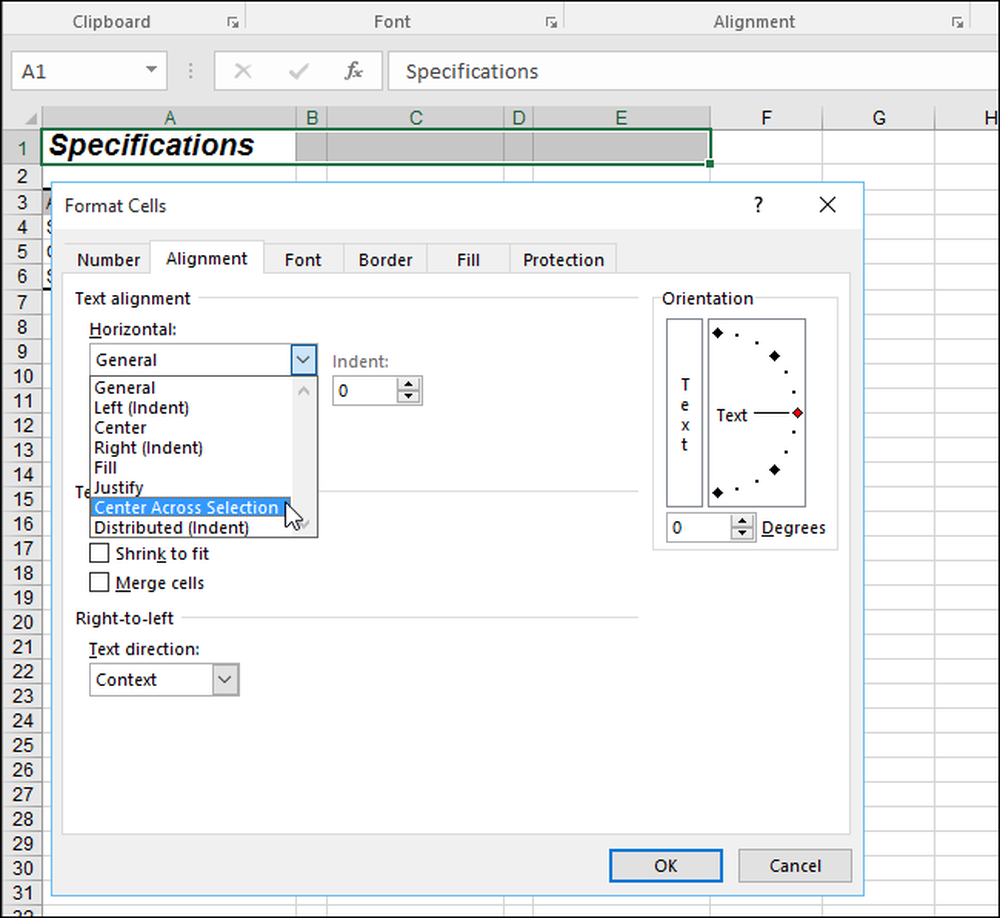Select column B header

[x=312, y=118]
